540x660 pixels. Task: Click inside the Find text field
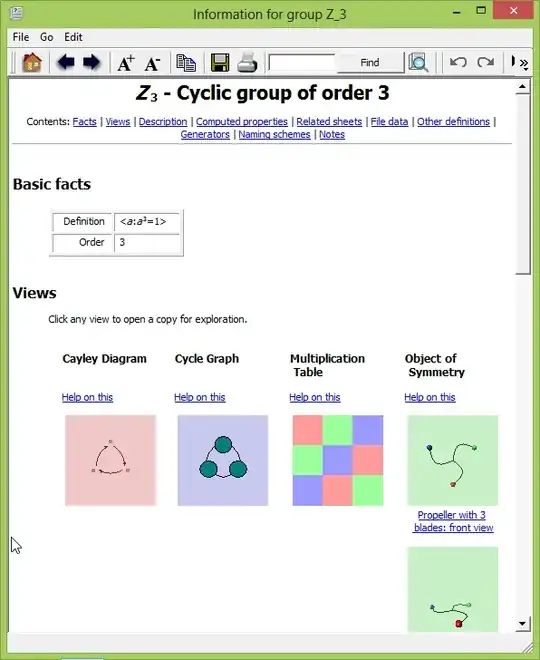[302, 63]
